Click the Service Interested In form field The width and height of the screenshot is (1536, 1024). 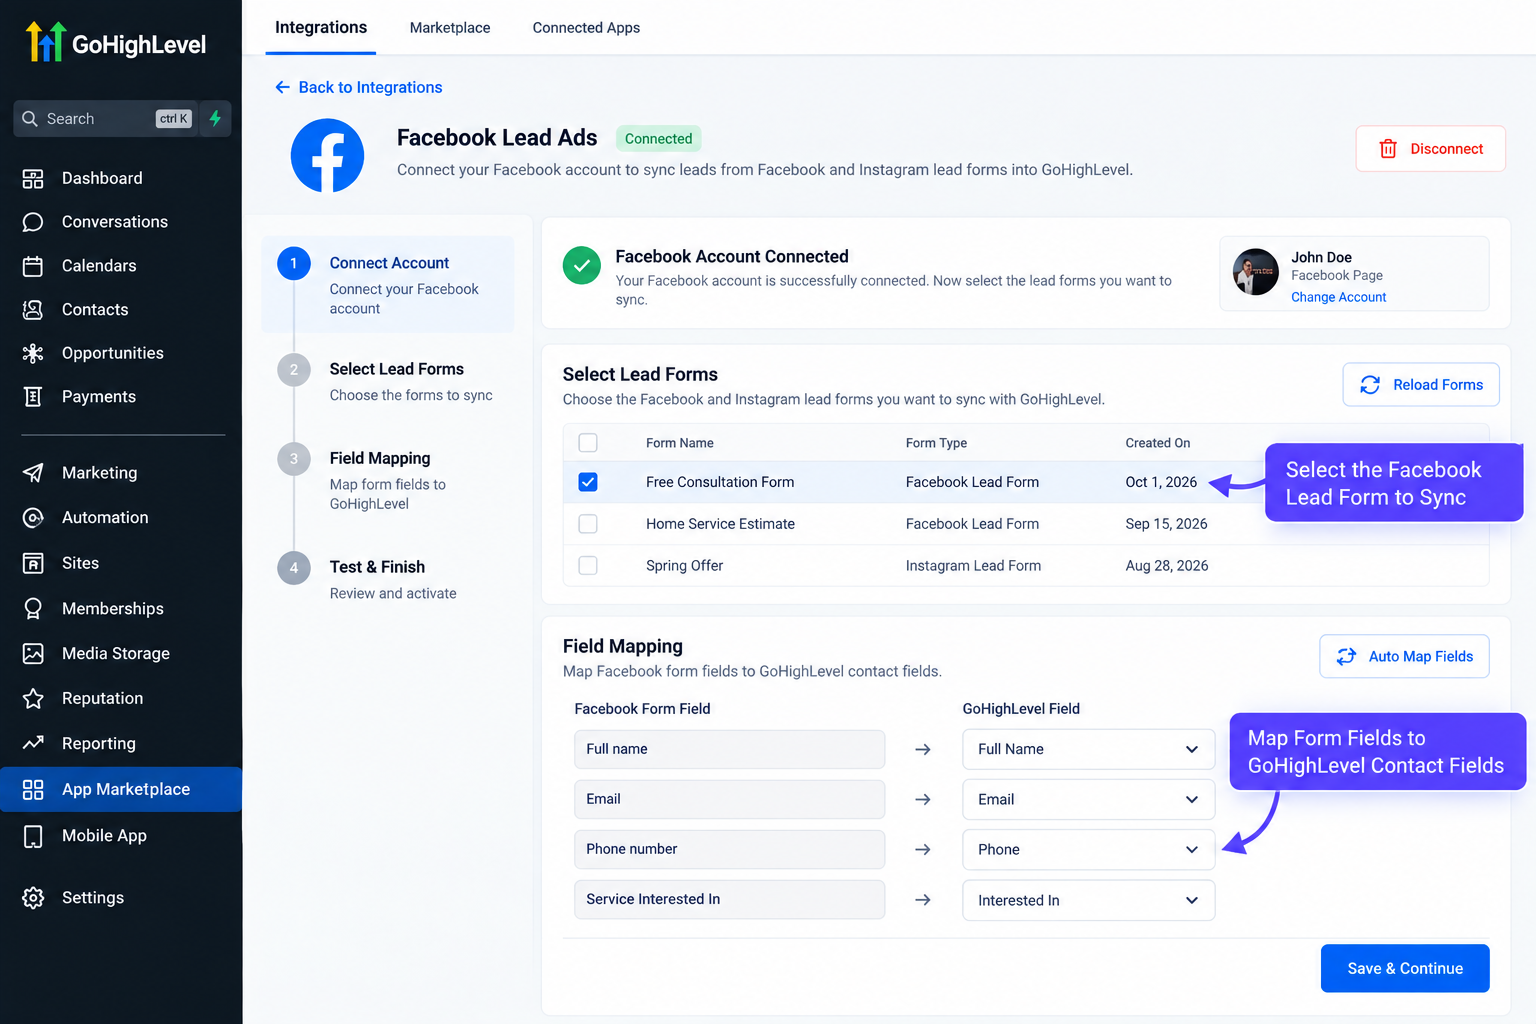coord(729,899)
